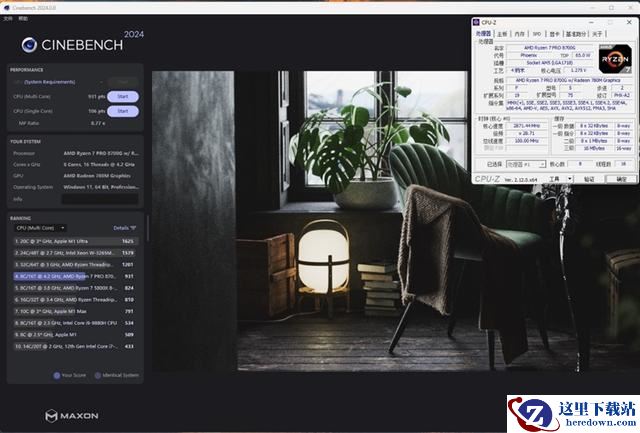Click CPU-Z Socket AM5 (LGA1718) field
640x433 pixels.
point(549,63)
